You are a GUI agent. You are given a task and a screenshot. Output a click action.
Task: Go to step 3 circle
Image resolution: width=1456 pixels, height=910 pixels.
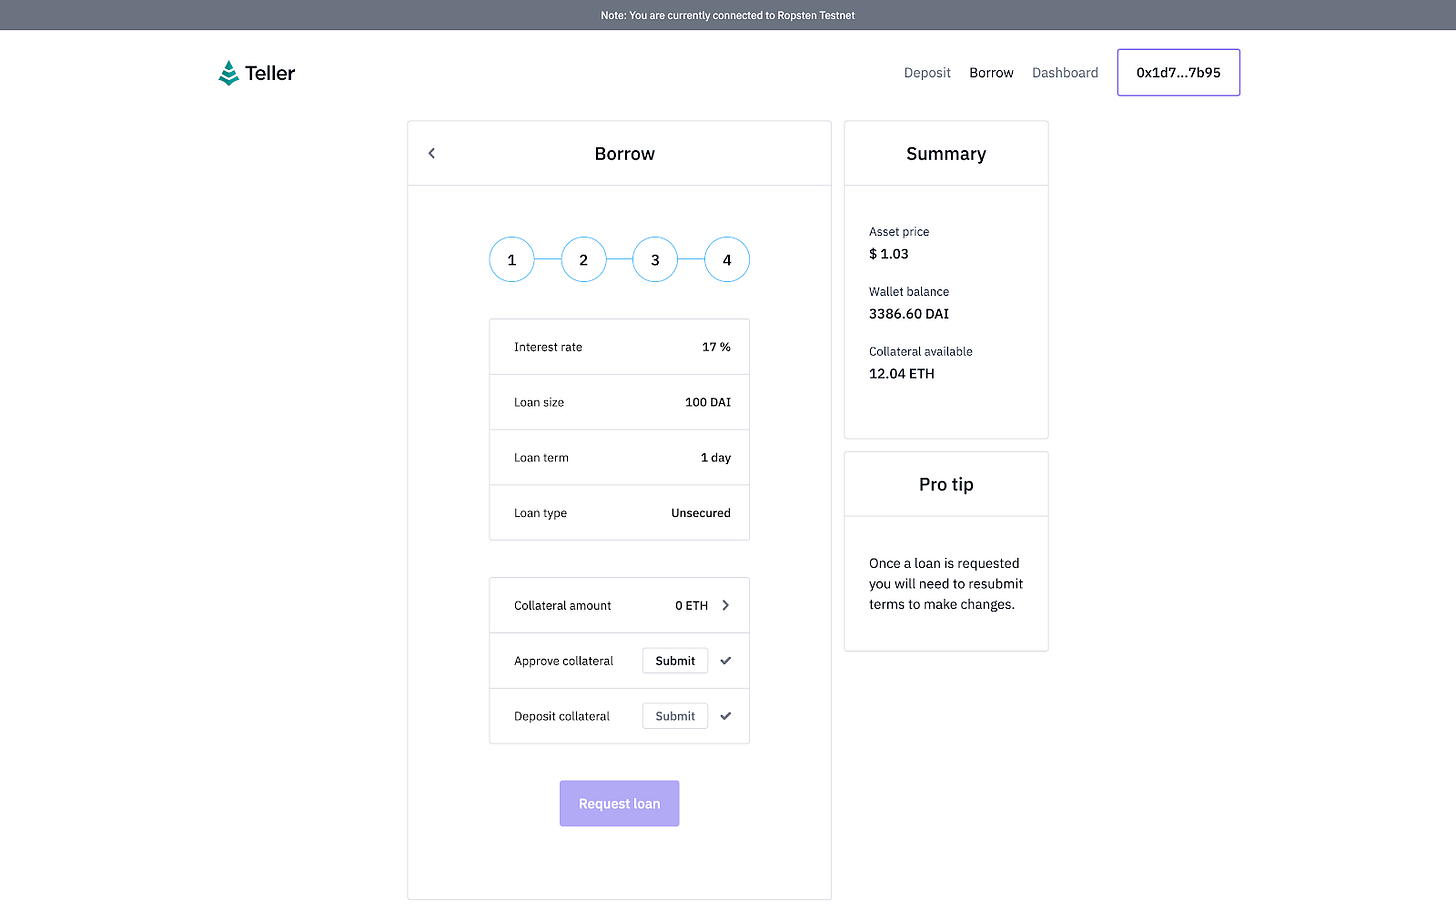655,260
